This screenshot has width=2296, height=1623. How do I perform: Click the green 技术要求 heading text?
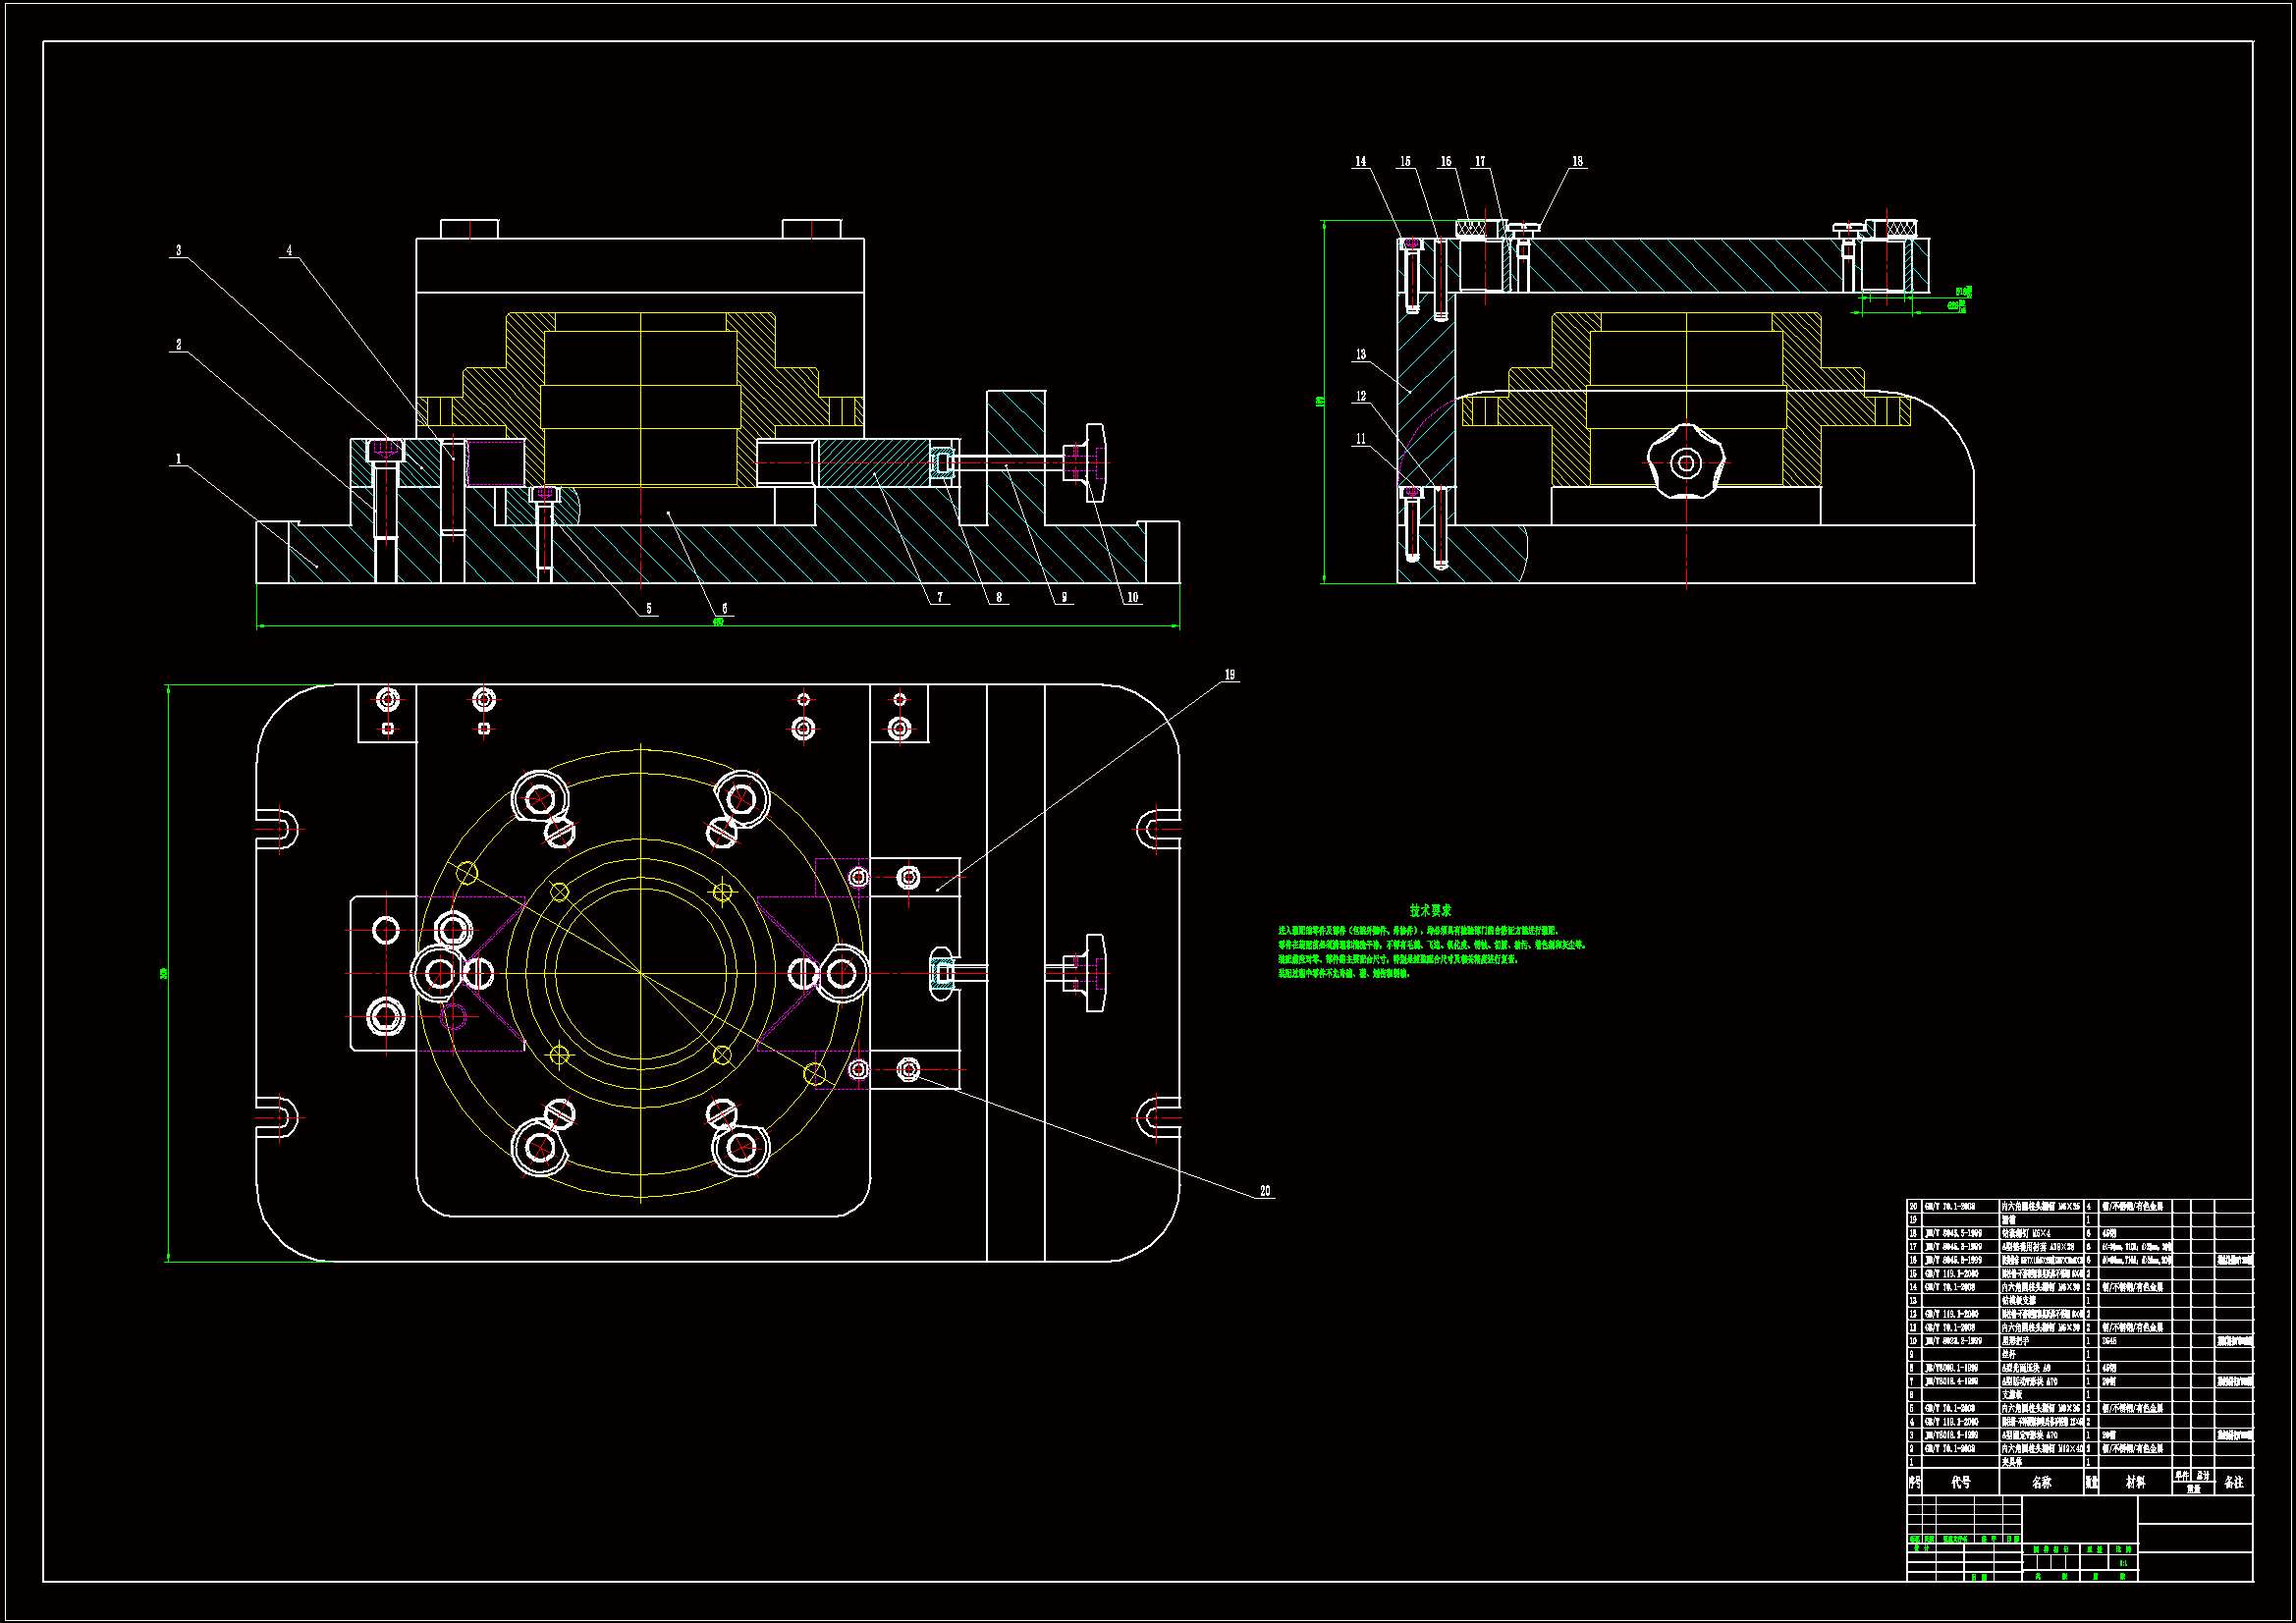coord(1430,910)
